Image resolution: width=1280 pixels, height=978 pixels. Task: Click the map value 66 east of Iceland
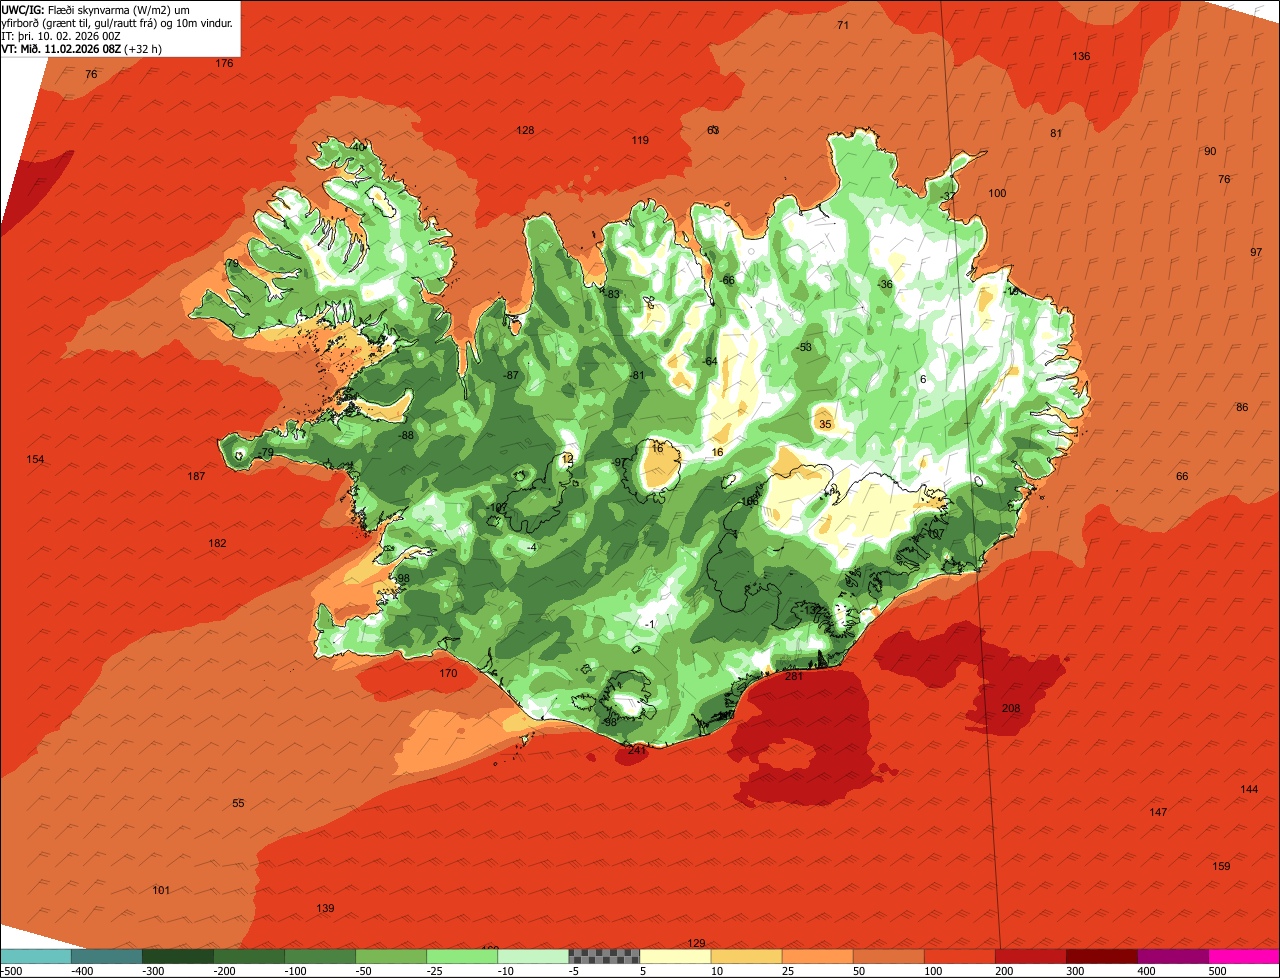coord(1182,476)
